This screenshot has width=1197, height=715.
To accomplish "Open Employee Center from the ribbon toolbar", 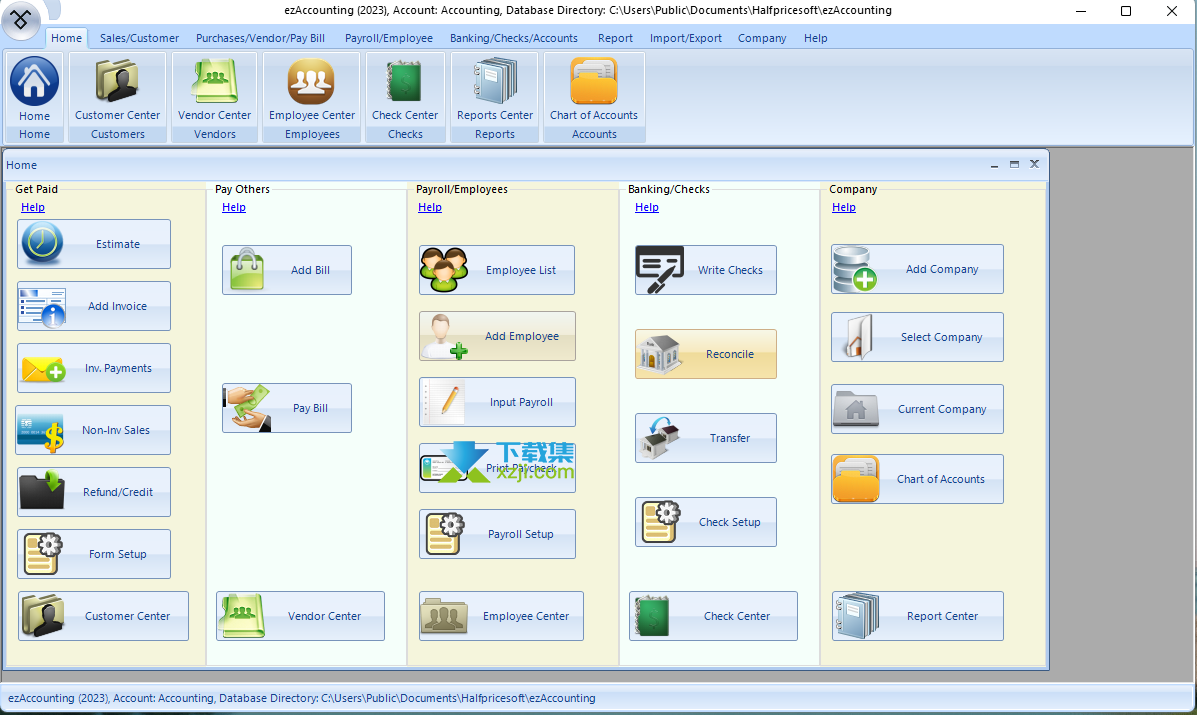I will pyautogui.click(x=311, y=89).
